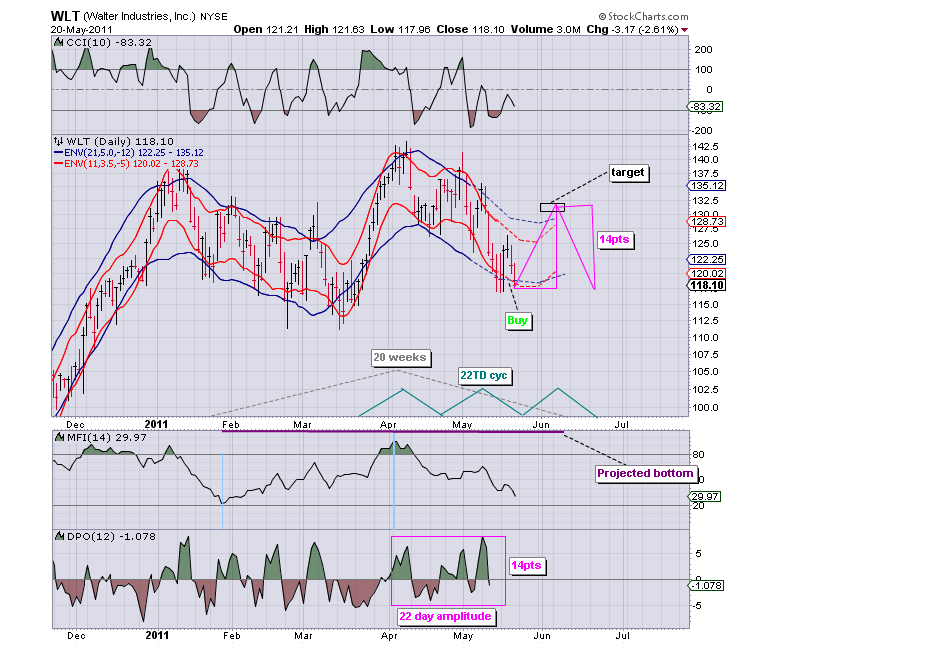Click the 120.02 red price tag
The image size is (929, 664).
pyautogui.click(x=707, y=274)
